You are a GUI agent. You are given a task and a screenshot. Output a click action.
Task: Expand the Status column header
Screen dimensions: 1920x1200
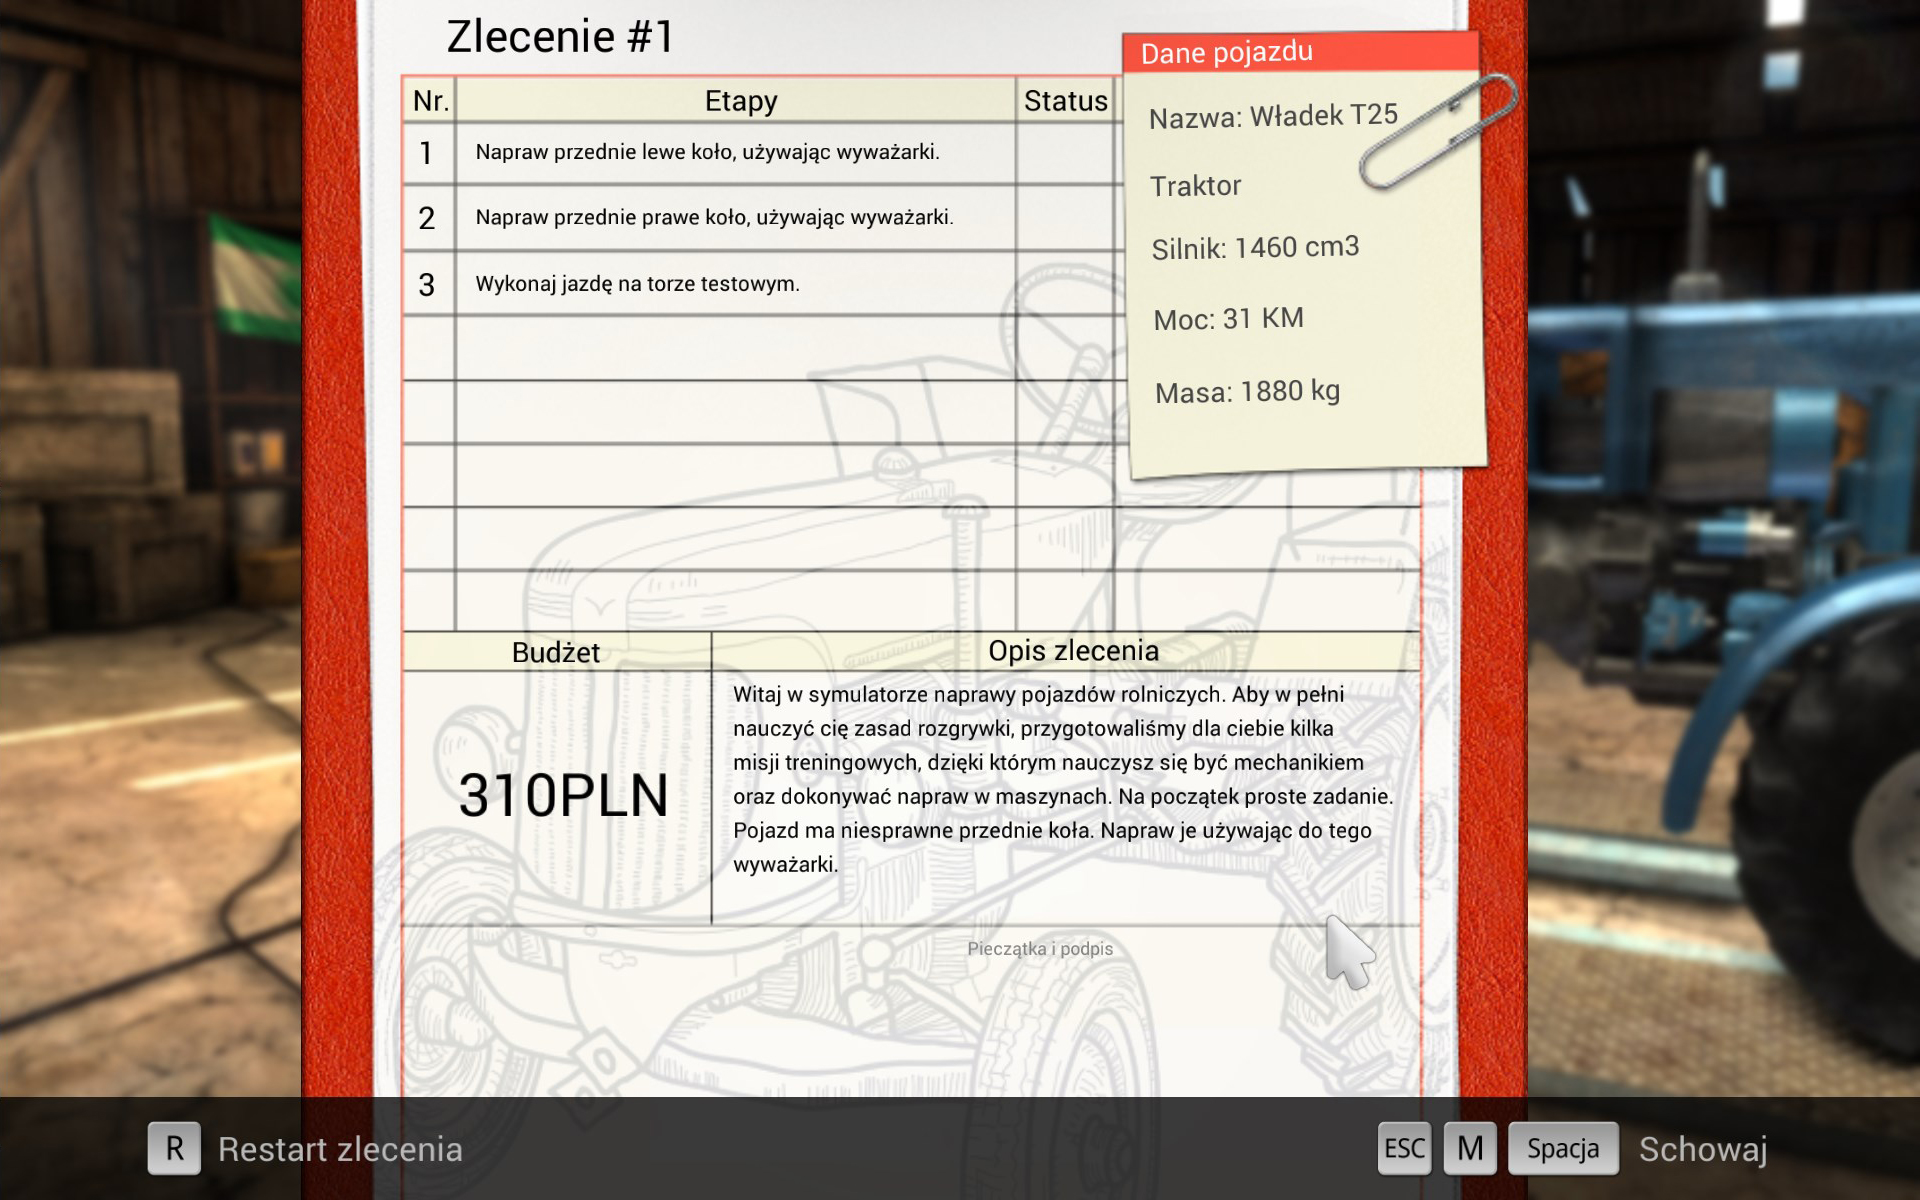[x=1064, y=100]
